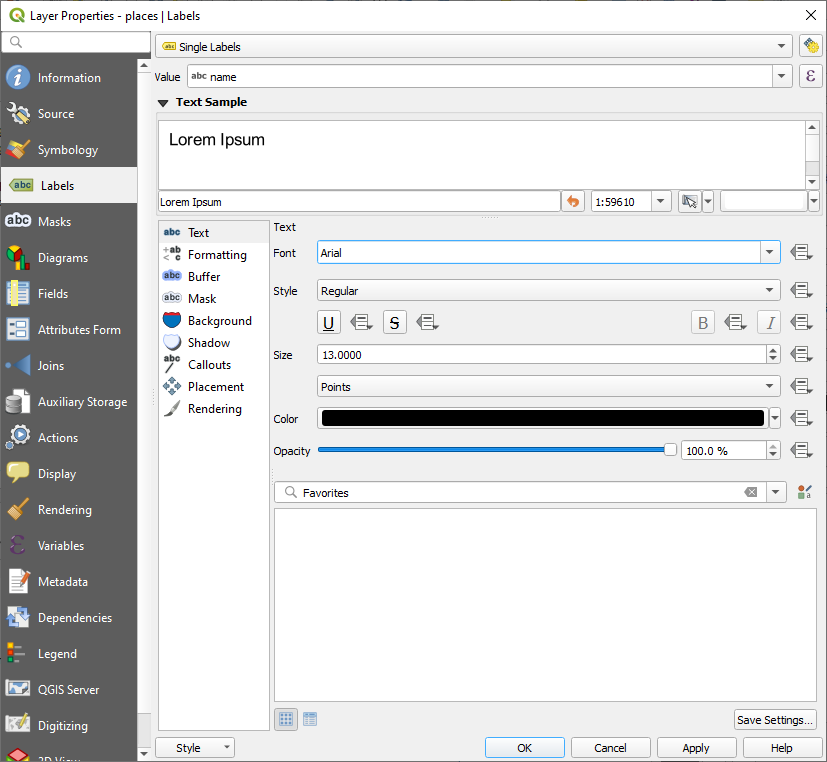
Task: Switch styles panel to list view
Action: (310, 719)
